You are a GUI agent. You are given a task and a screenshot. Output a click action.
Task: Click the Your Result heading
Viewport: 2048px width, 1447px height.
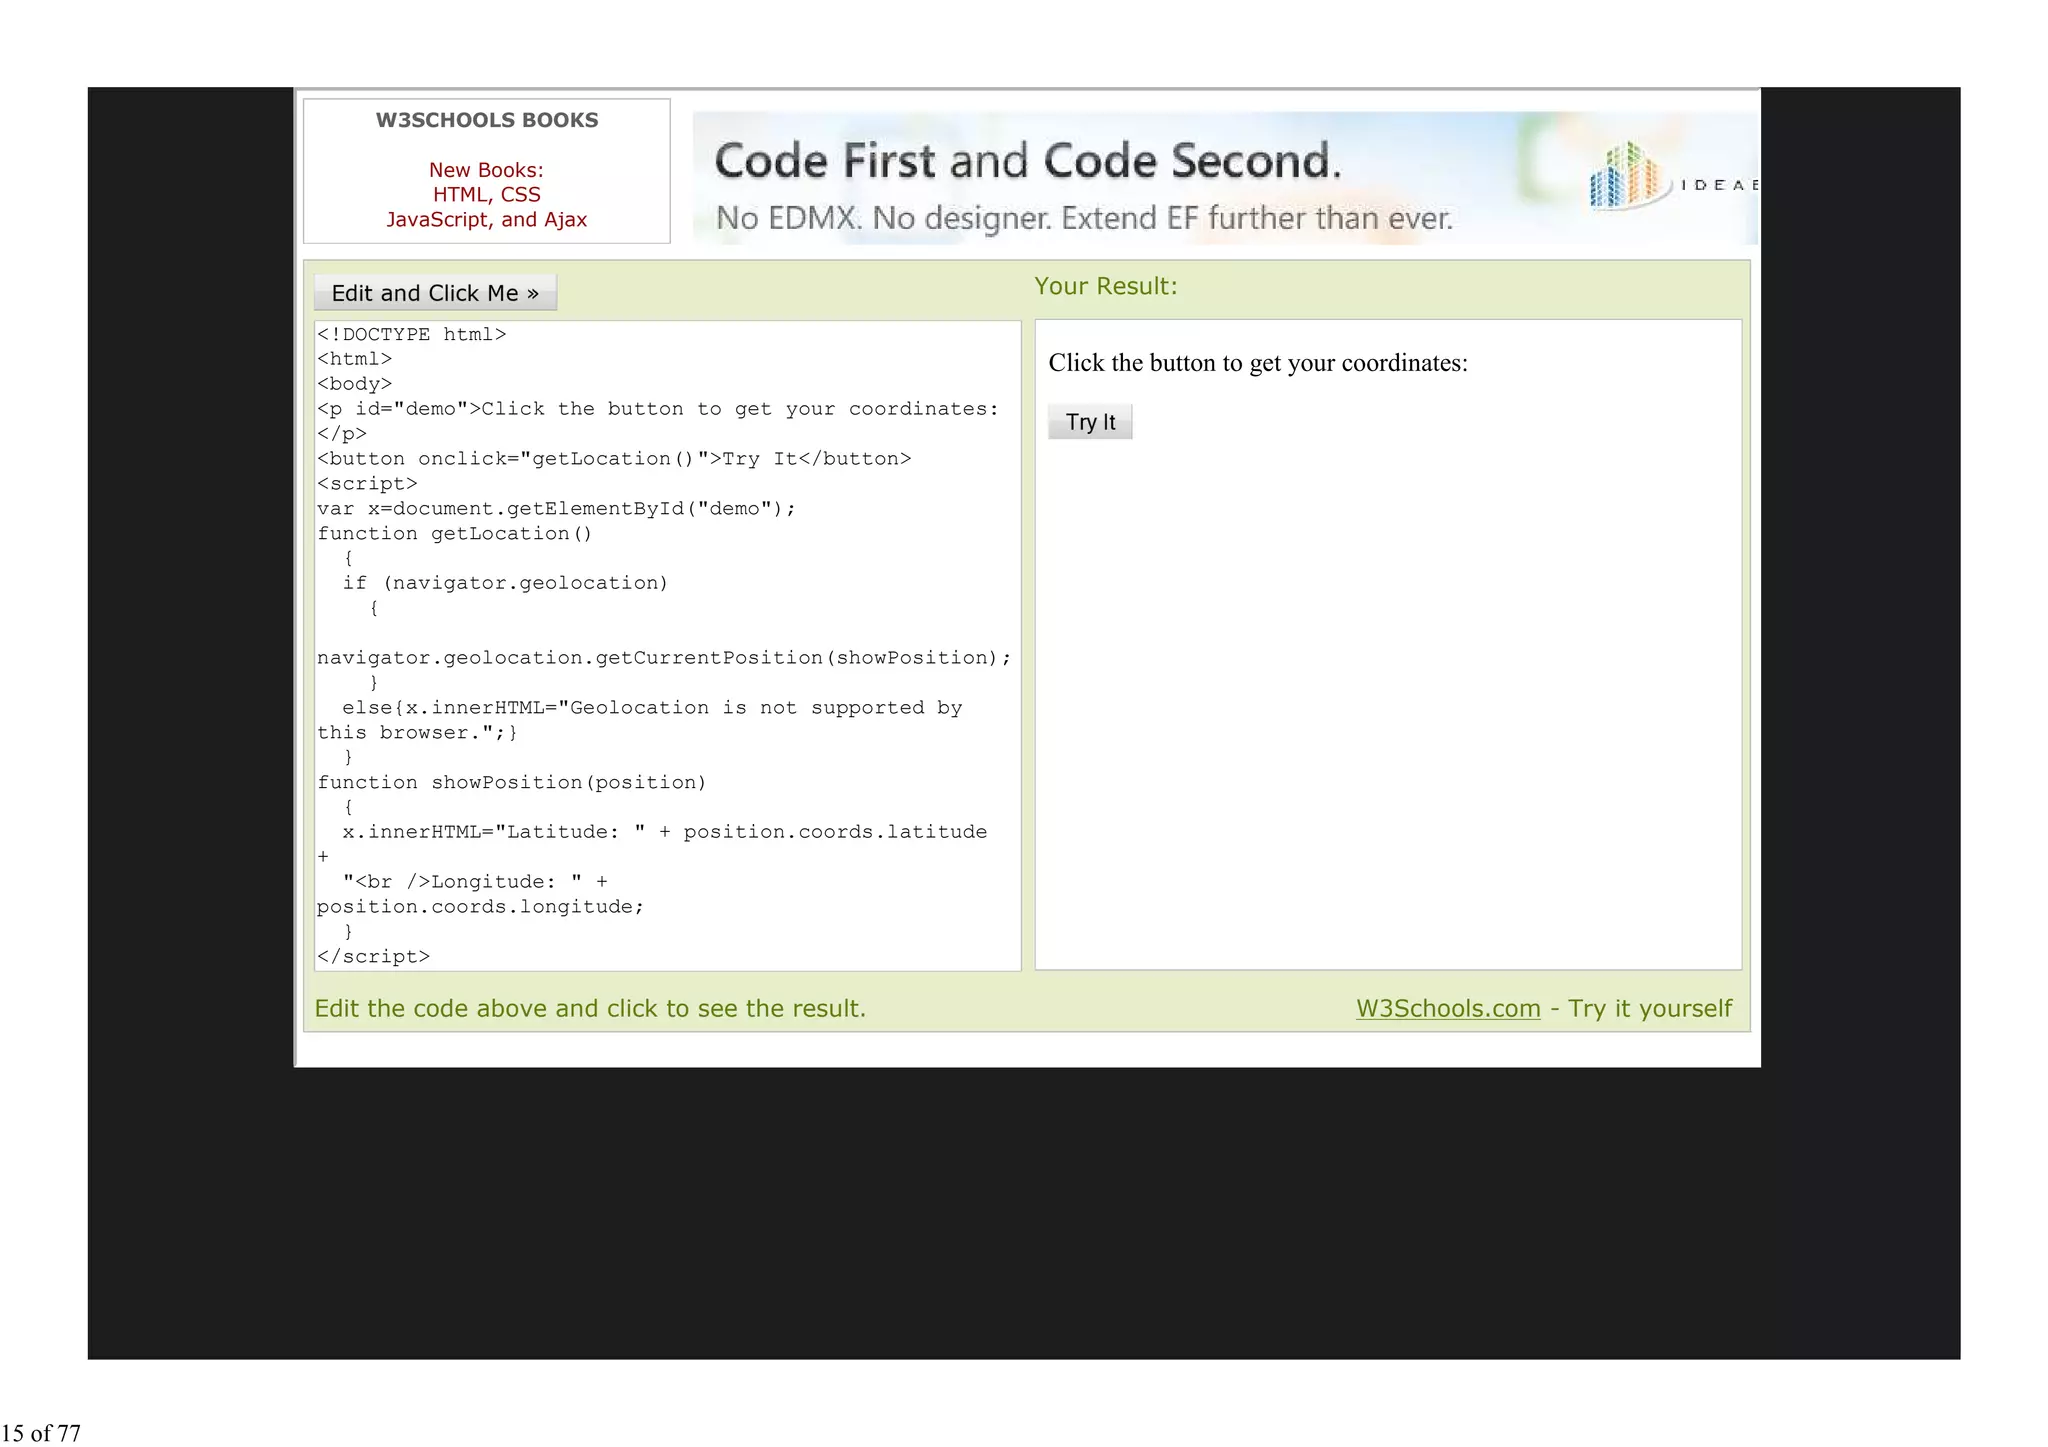point(1105,286)
